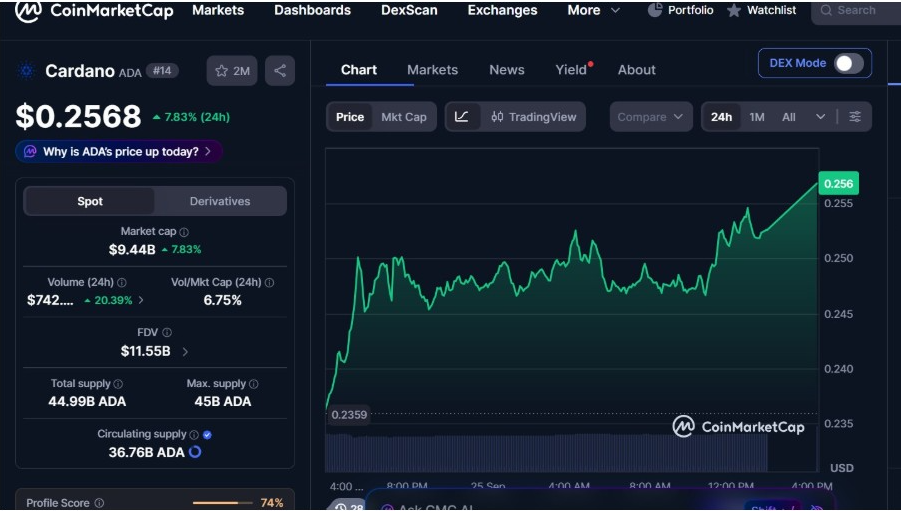Click the Cardano coin logo icon
This screenshot has width=901, height=511.
[x=26, y=71]
